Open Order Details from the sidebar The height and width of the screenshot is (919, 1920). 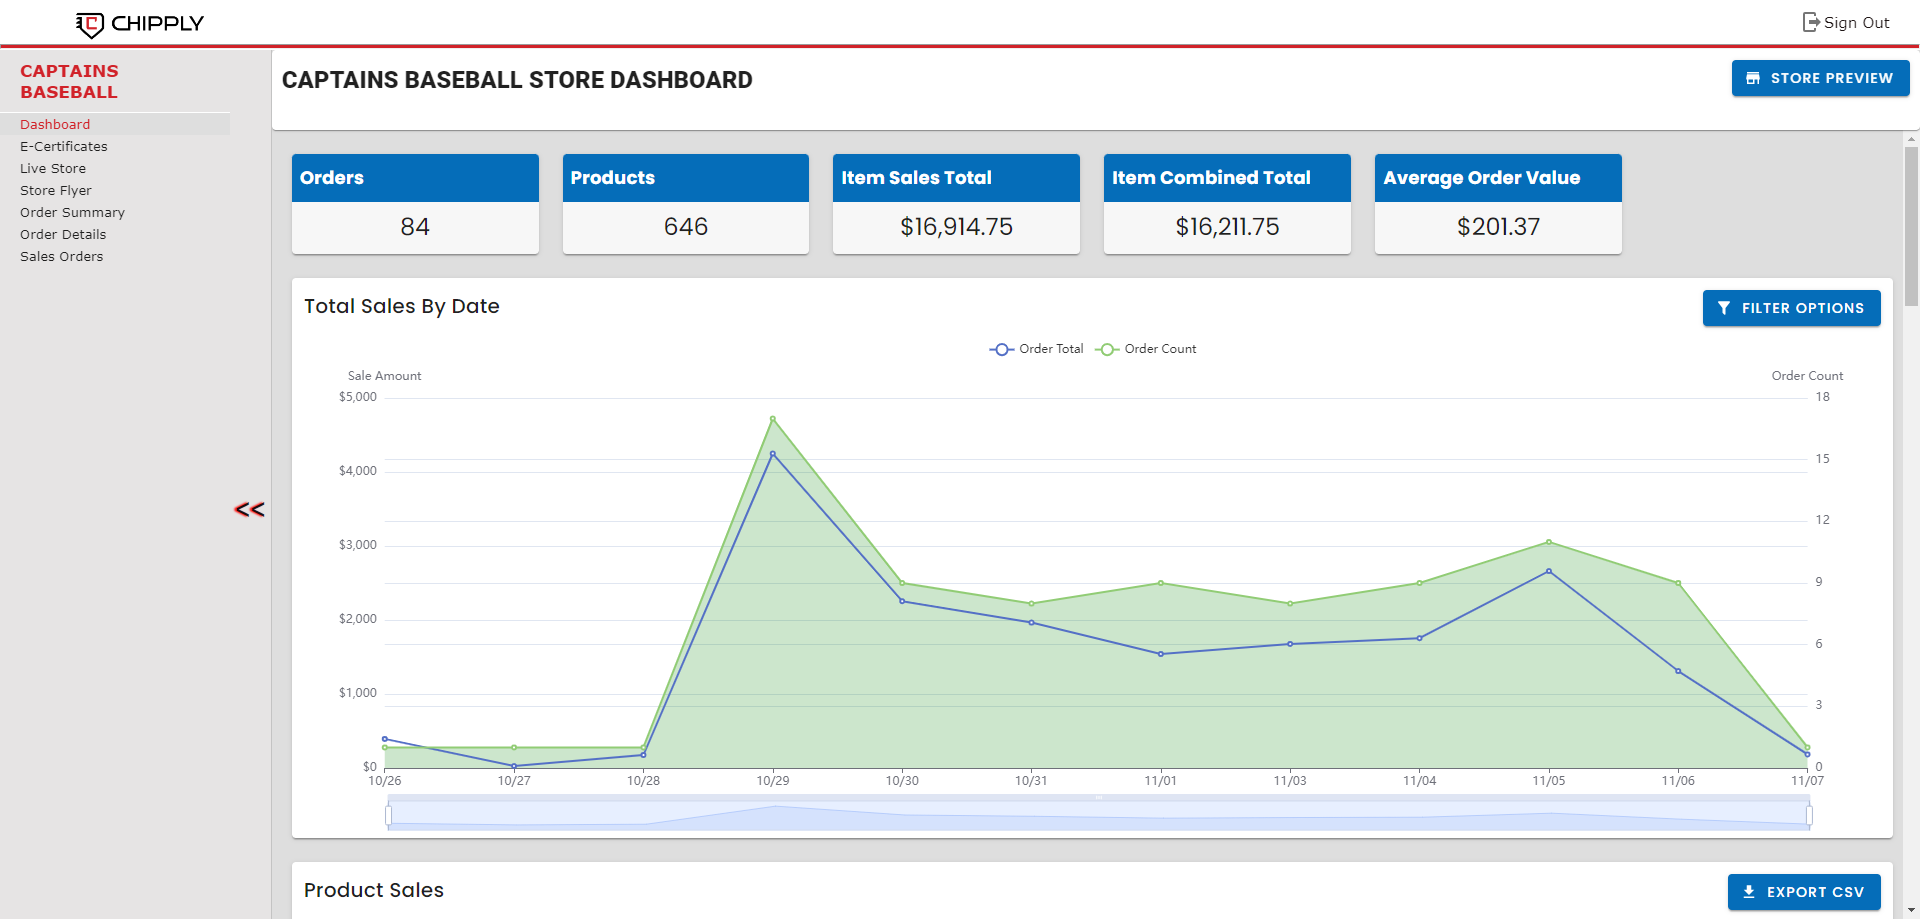coord(63,234)
